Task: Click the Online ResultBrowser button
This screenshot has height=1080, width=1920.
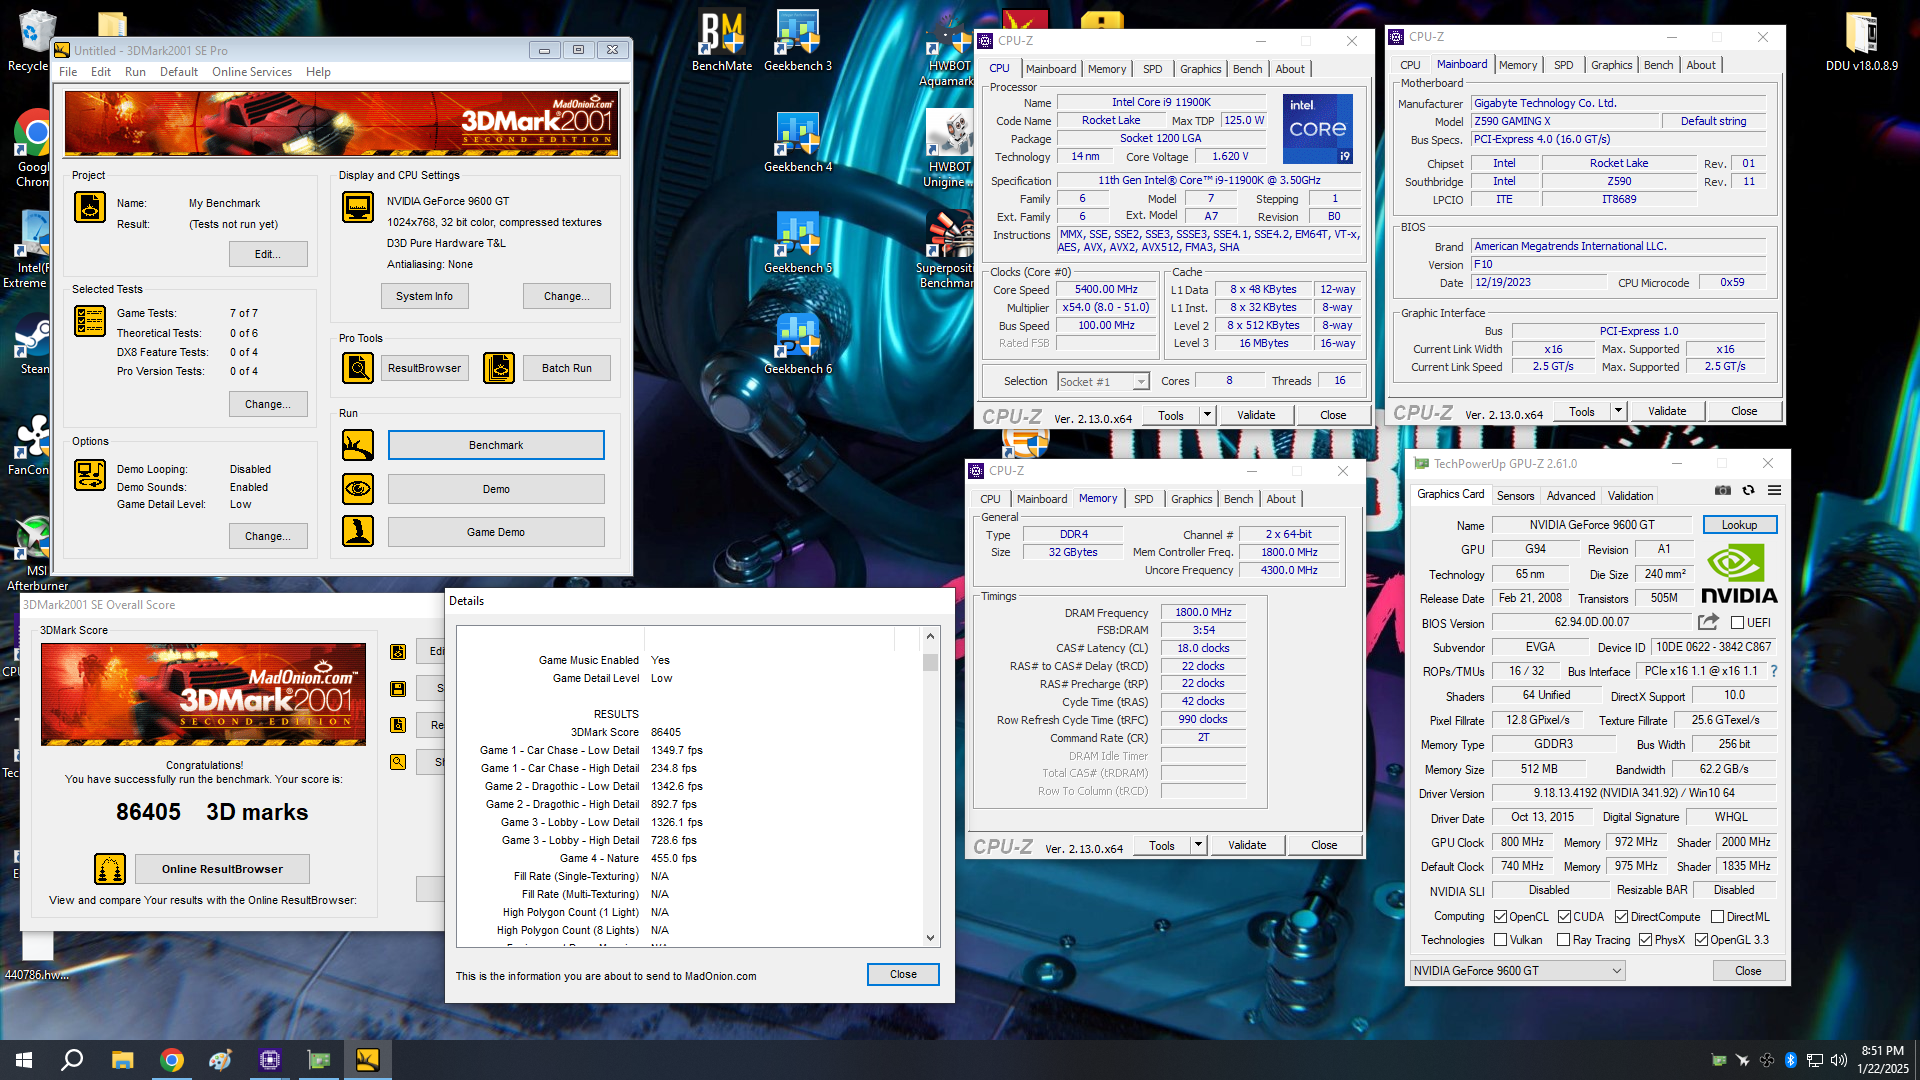Action: click(x=222, y=869)
